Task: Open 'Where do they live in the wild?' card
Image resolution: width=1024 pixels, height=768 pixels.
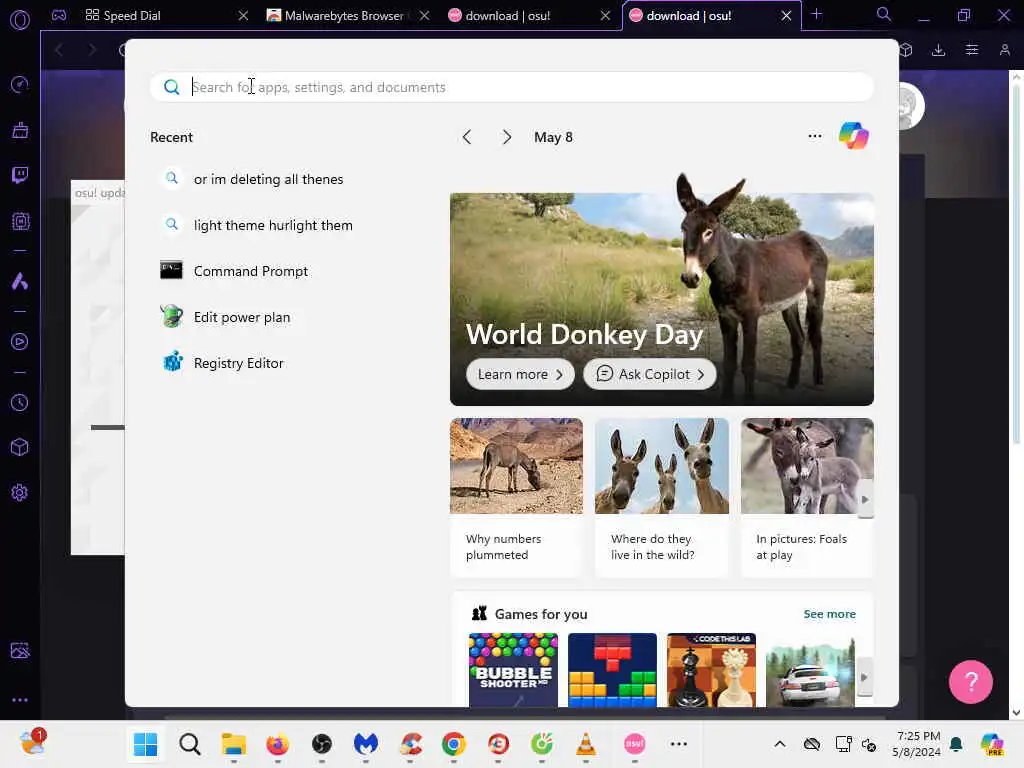Action: pos(662,498)
